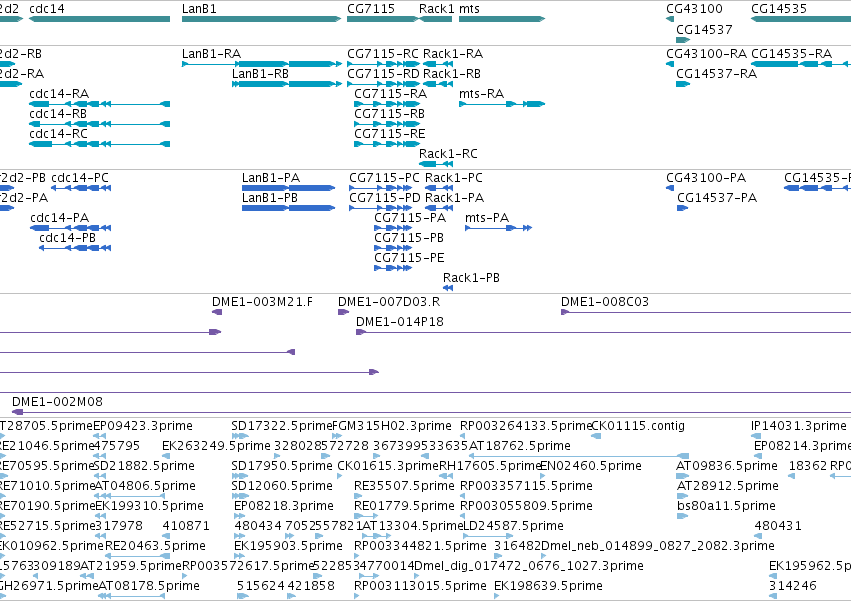Select protein CG7115-PB
851x601 pixels.
[x=393, y=248]
